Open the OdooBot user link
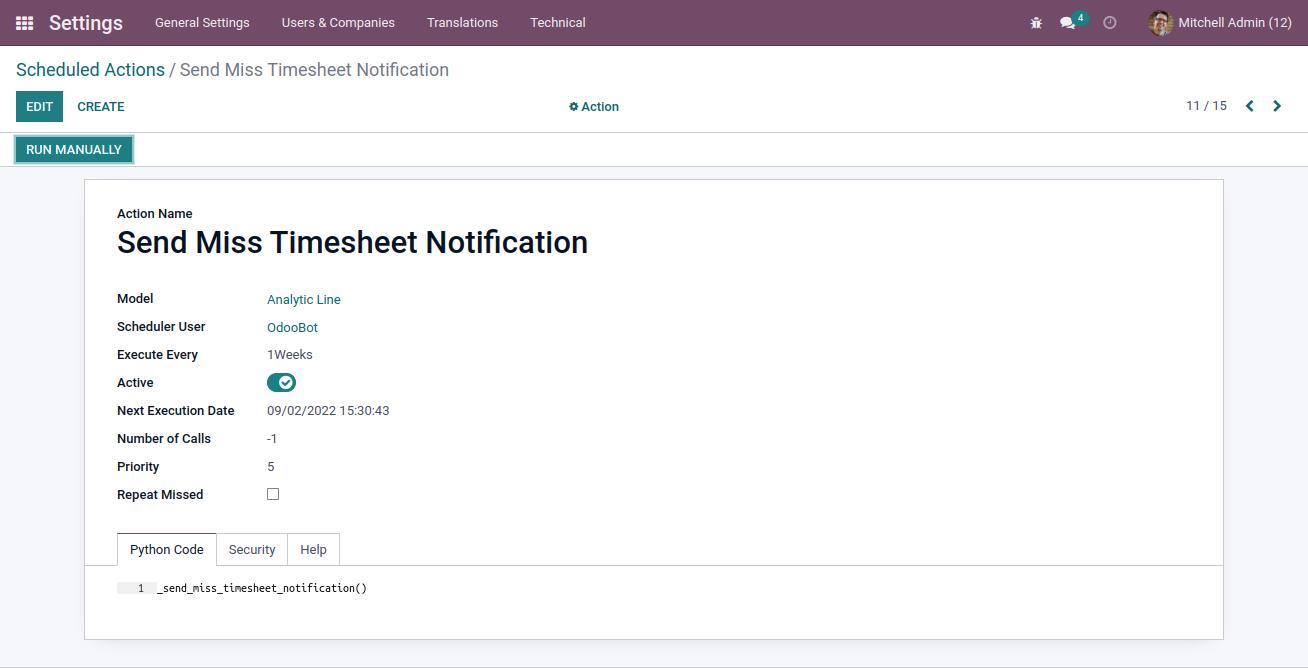 coord(292,328)
